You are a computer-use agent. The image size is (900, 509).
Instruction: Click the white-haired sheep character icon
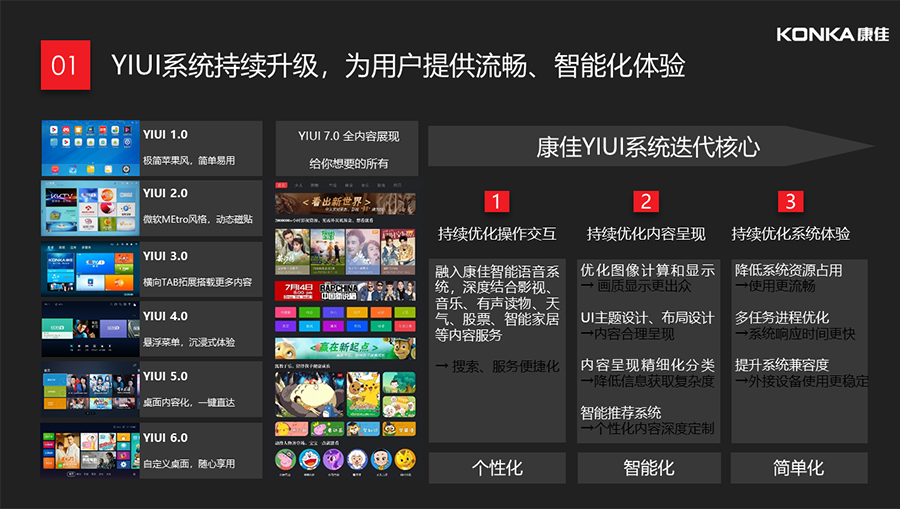[357, 460]
